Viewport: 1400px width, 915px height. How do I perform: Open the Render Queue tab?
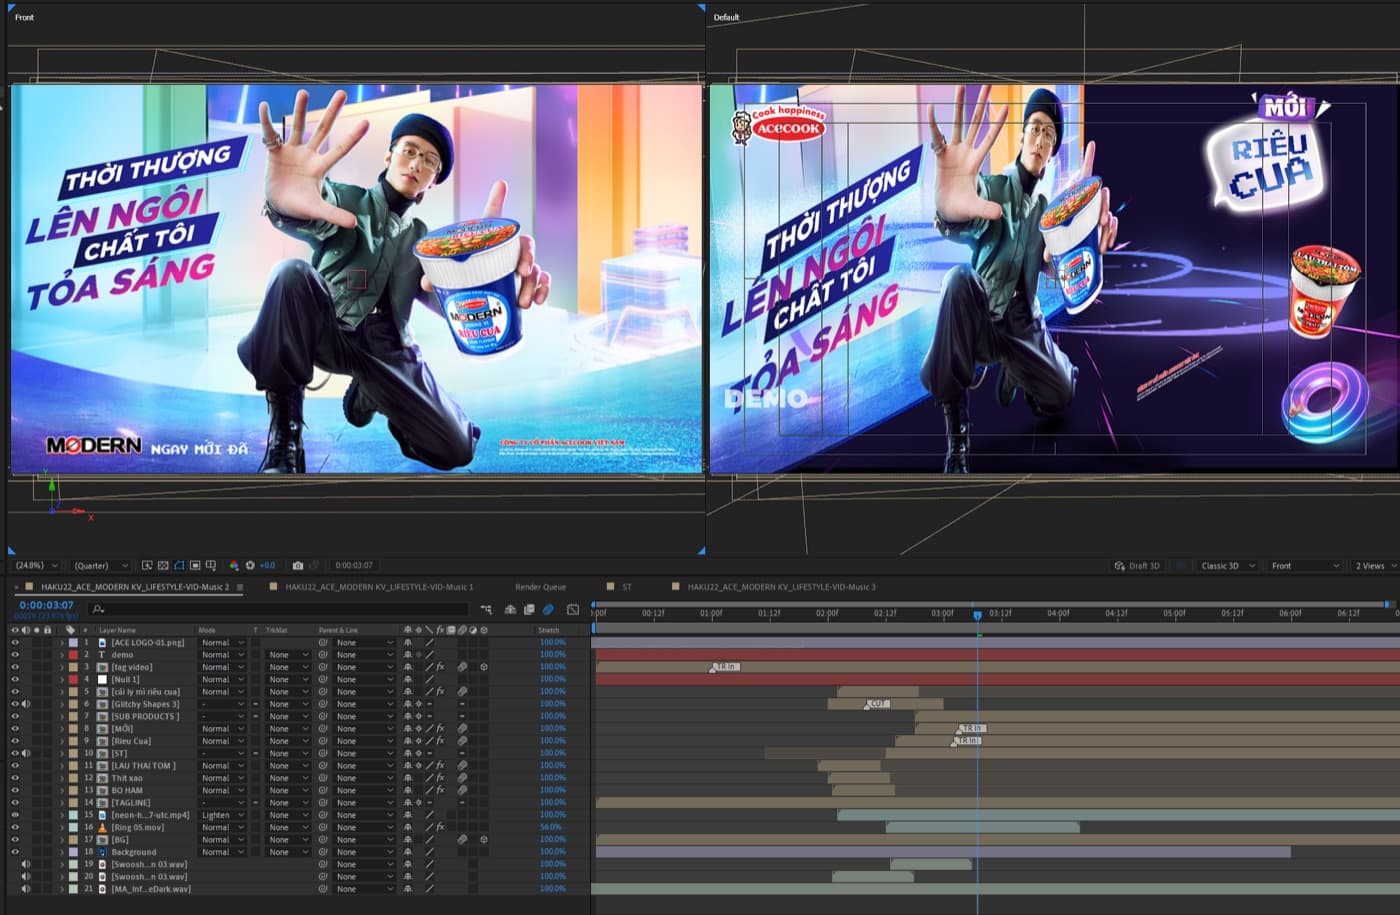tap(540, 587)
